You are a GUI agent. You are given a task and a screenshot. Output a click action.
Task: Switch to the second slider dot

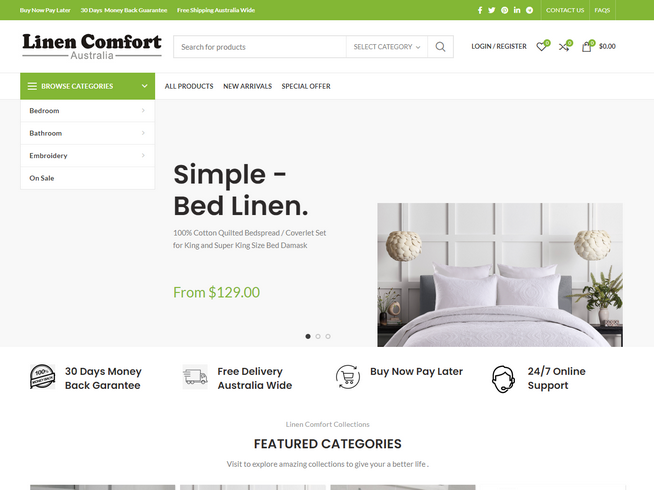(318, 336)
